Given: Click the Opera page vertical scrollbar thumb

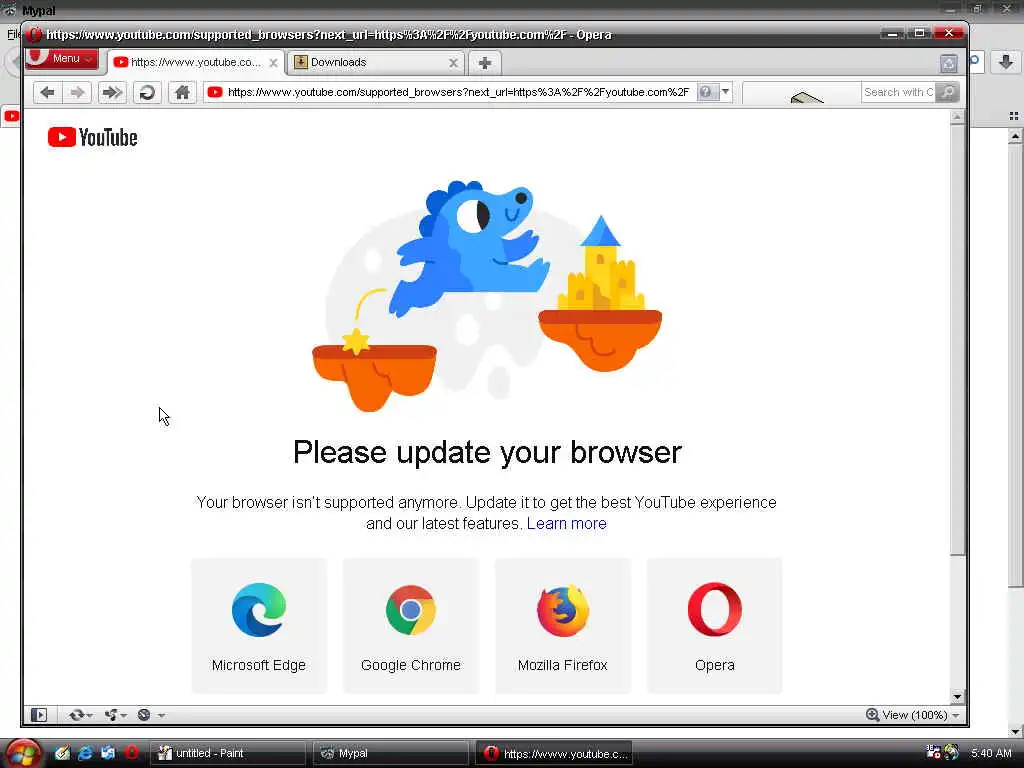Looking at the screenshot, I should [957, 340].
